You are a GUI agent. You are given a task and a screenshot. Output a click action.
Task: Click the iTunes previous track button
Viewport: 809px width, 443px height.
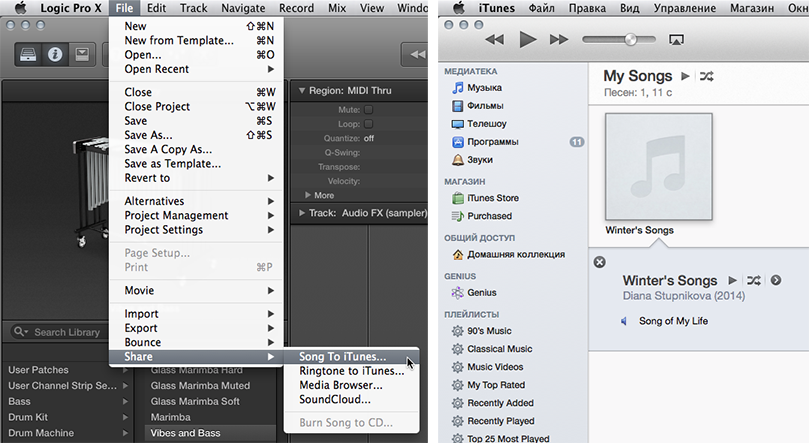pos(494,40)
